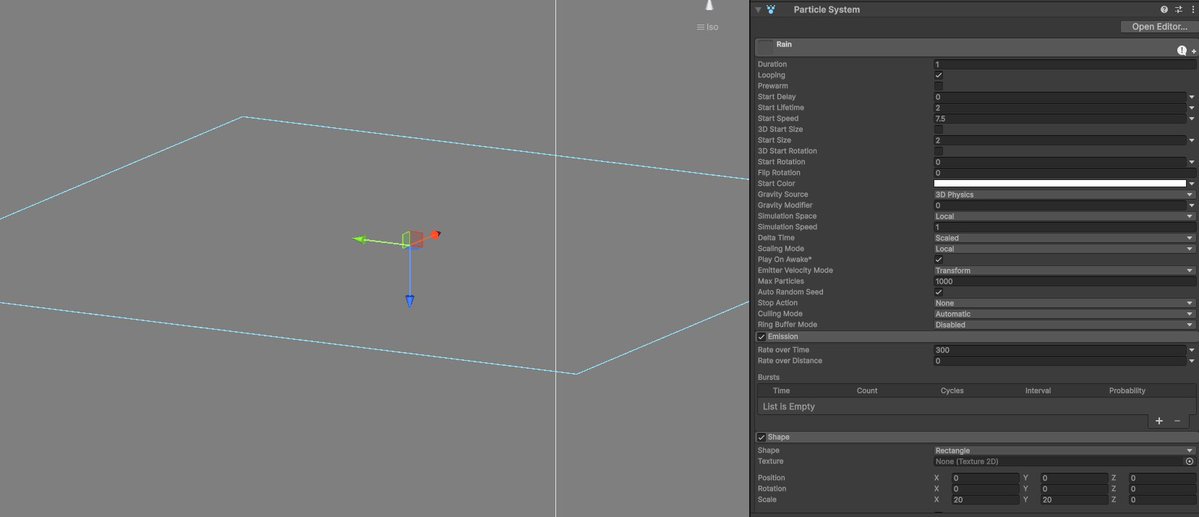Click the Rotation Y field
Screen dimensions: 1199x517
[1074, 489]
